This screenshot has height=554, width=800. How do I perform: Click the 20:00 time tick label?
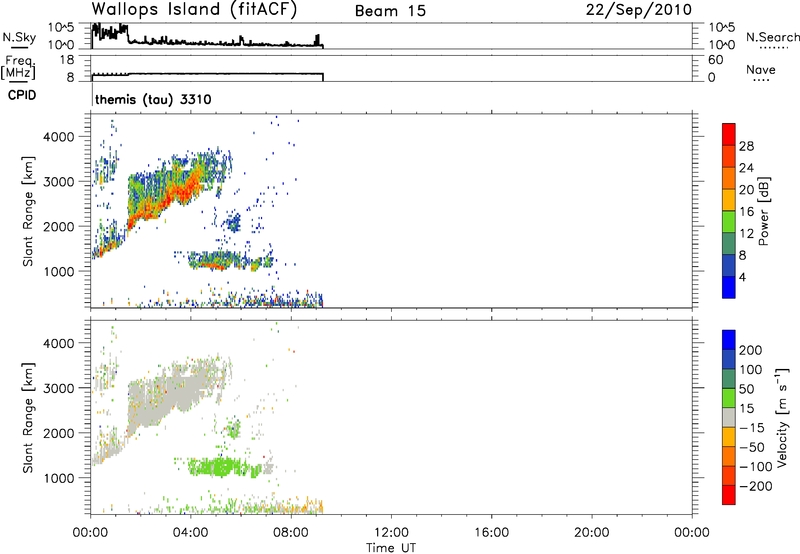click(592, 533)
